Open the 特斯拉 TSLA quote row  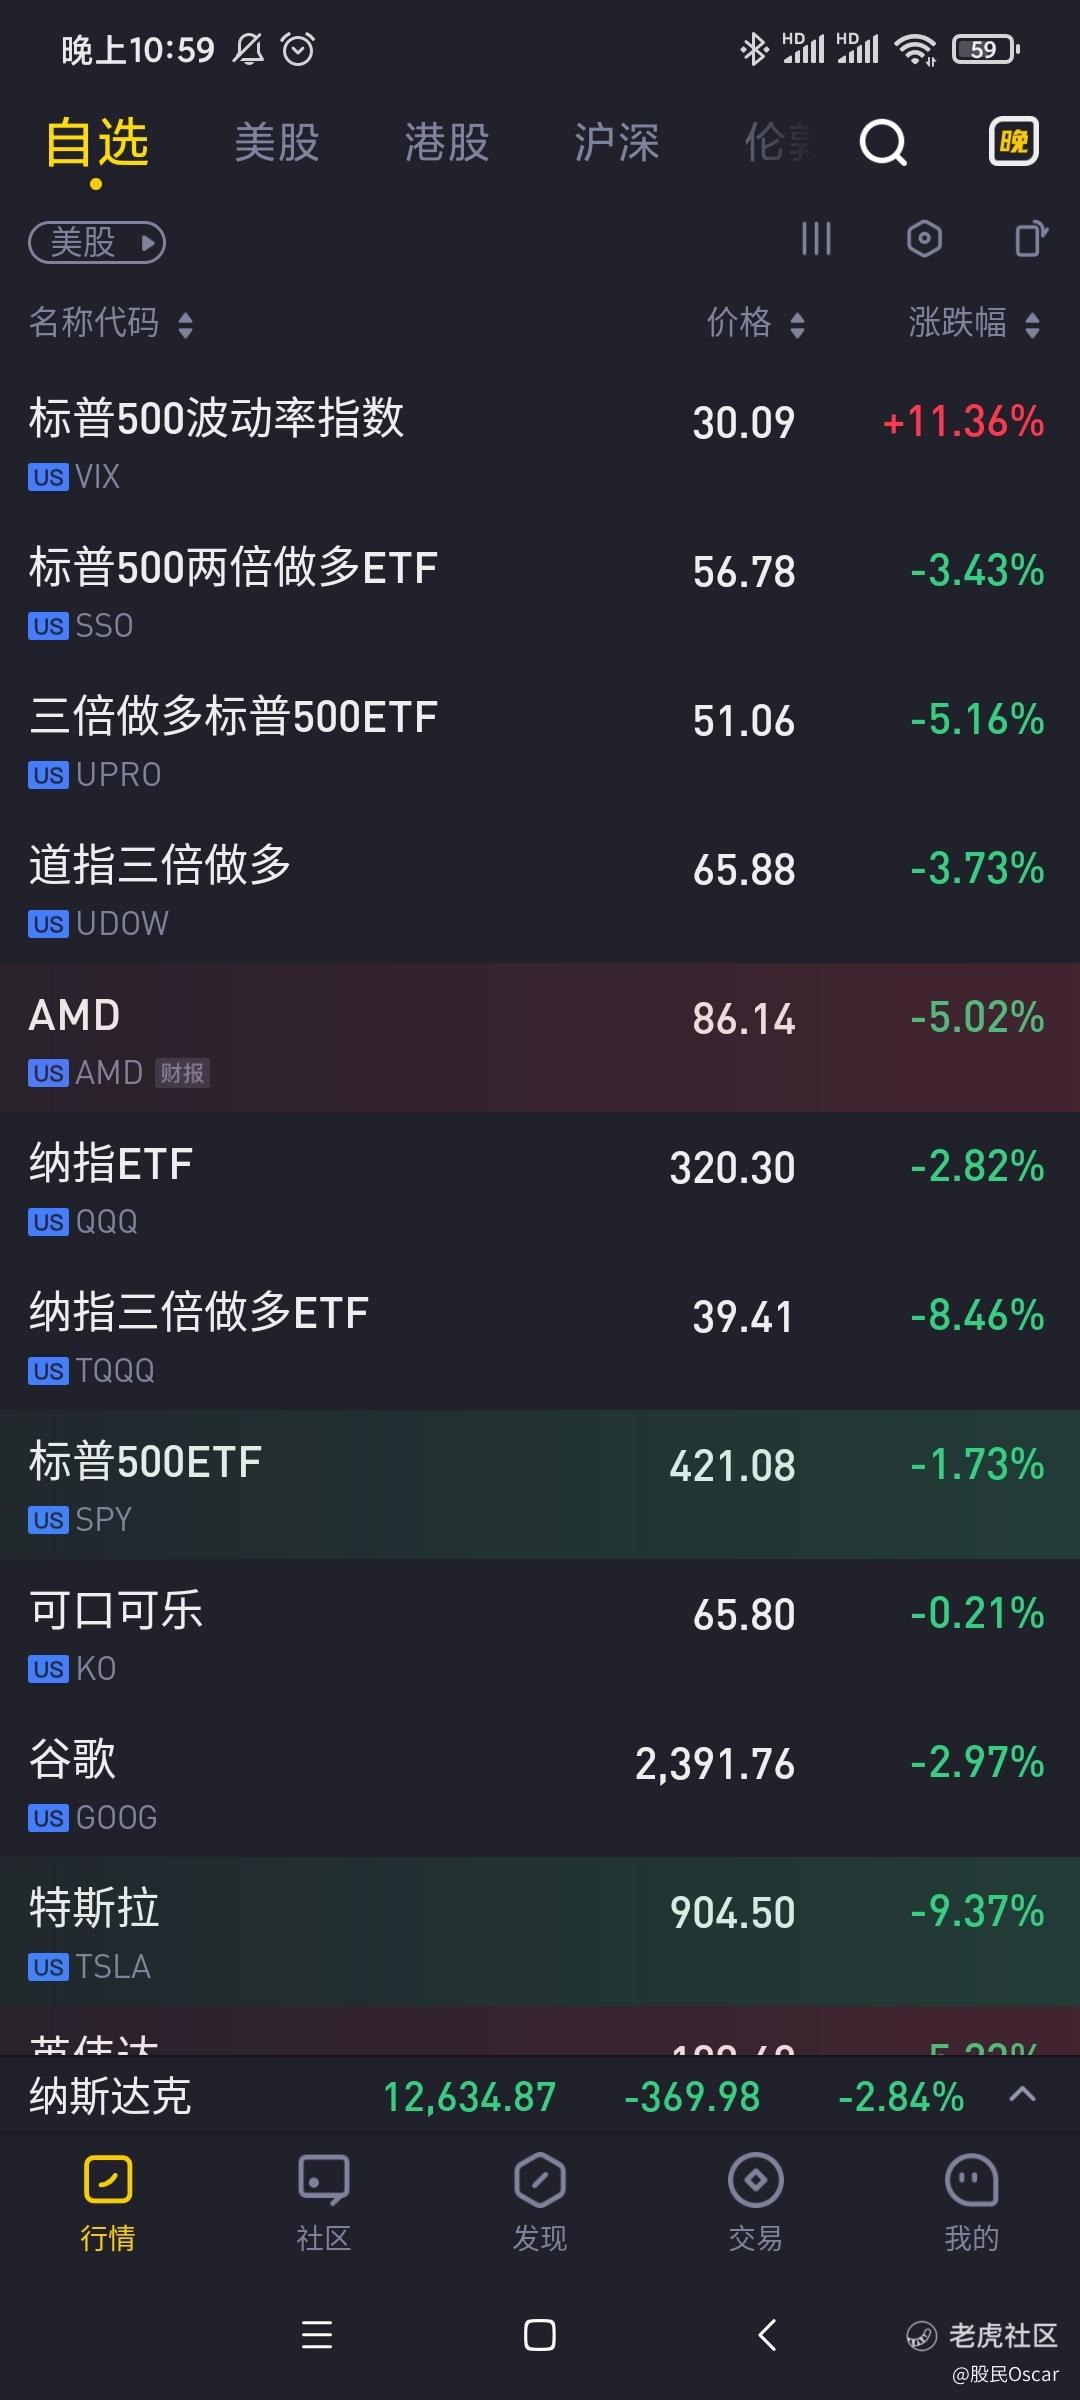540,1932
